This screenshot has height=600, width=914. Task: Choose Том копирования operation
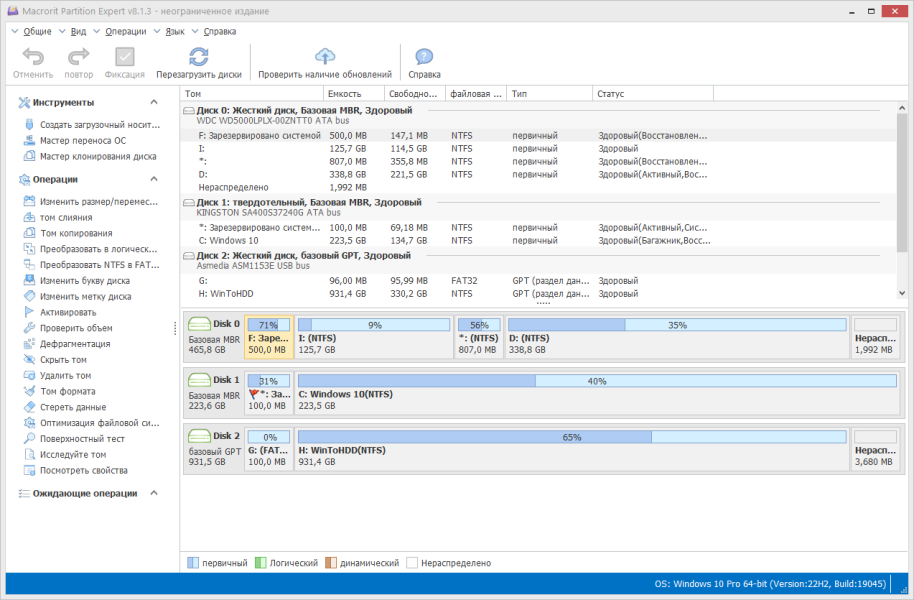76,233
